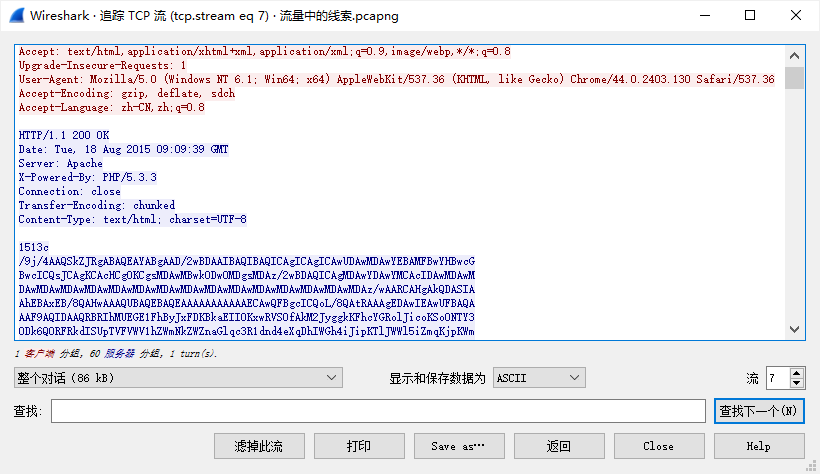Viewport: 820px width, 474px height.
Task: Click the HTTP/1.1 200 OK response line
Action: click(65, 135)
